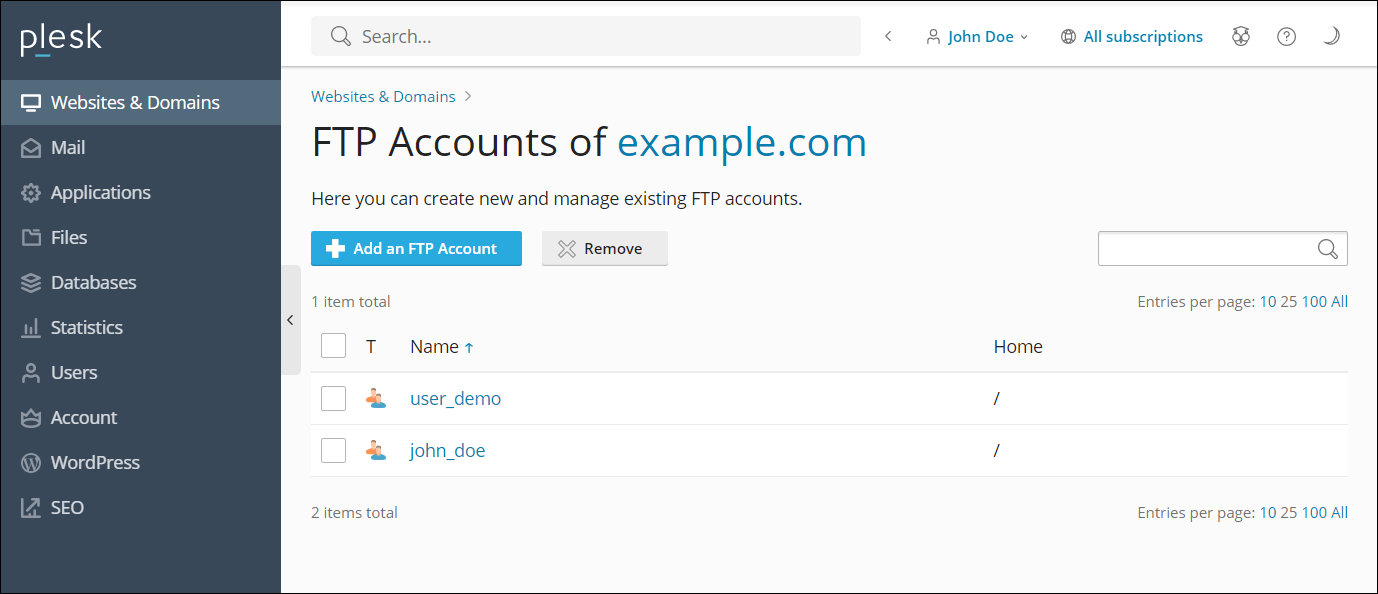
Task: Click the back arrow in top bar
Action: (x=888, y=37)
